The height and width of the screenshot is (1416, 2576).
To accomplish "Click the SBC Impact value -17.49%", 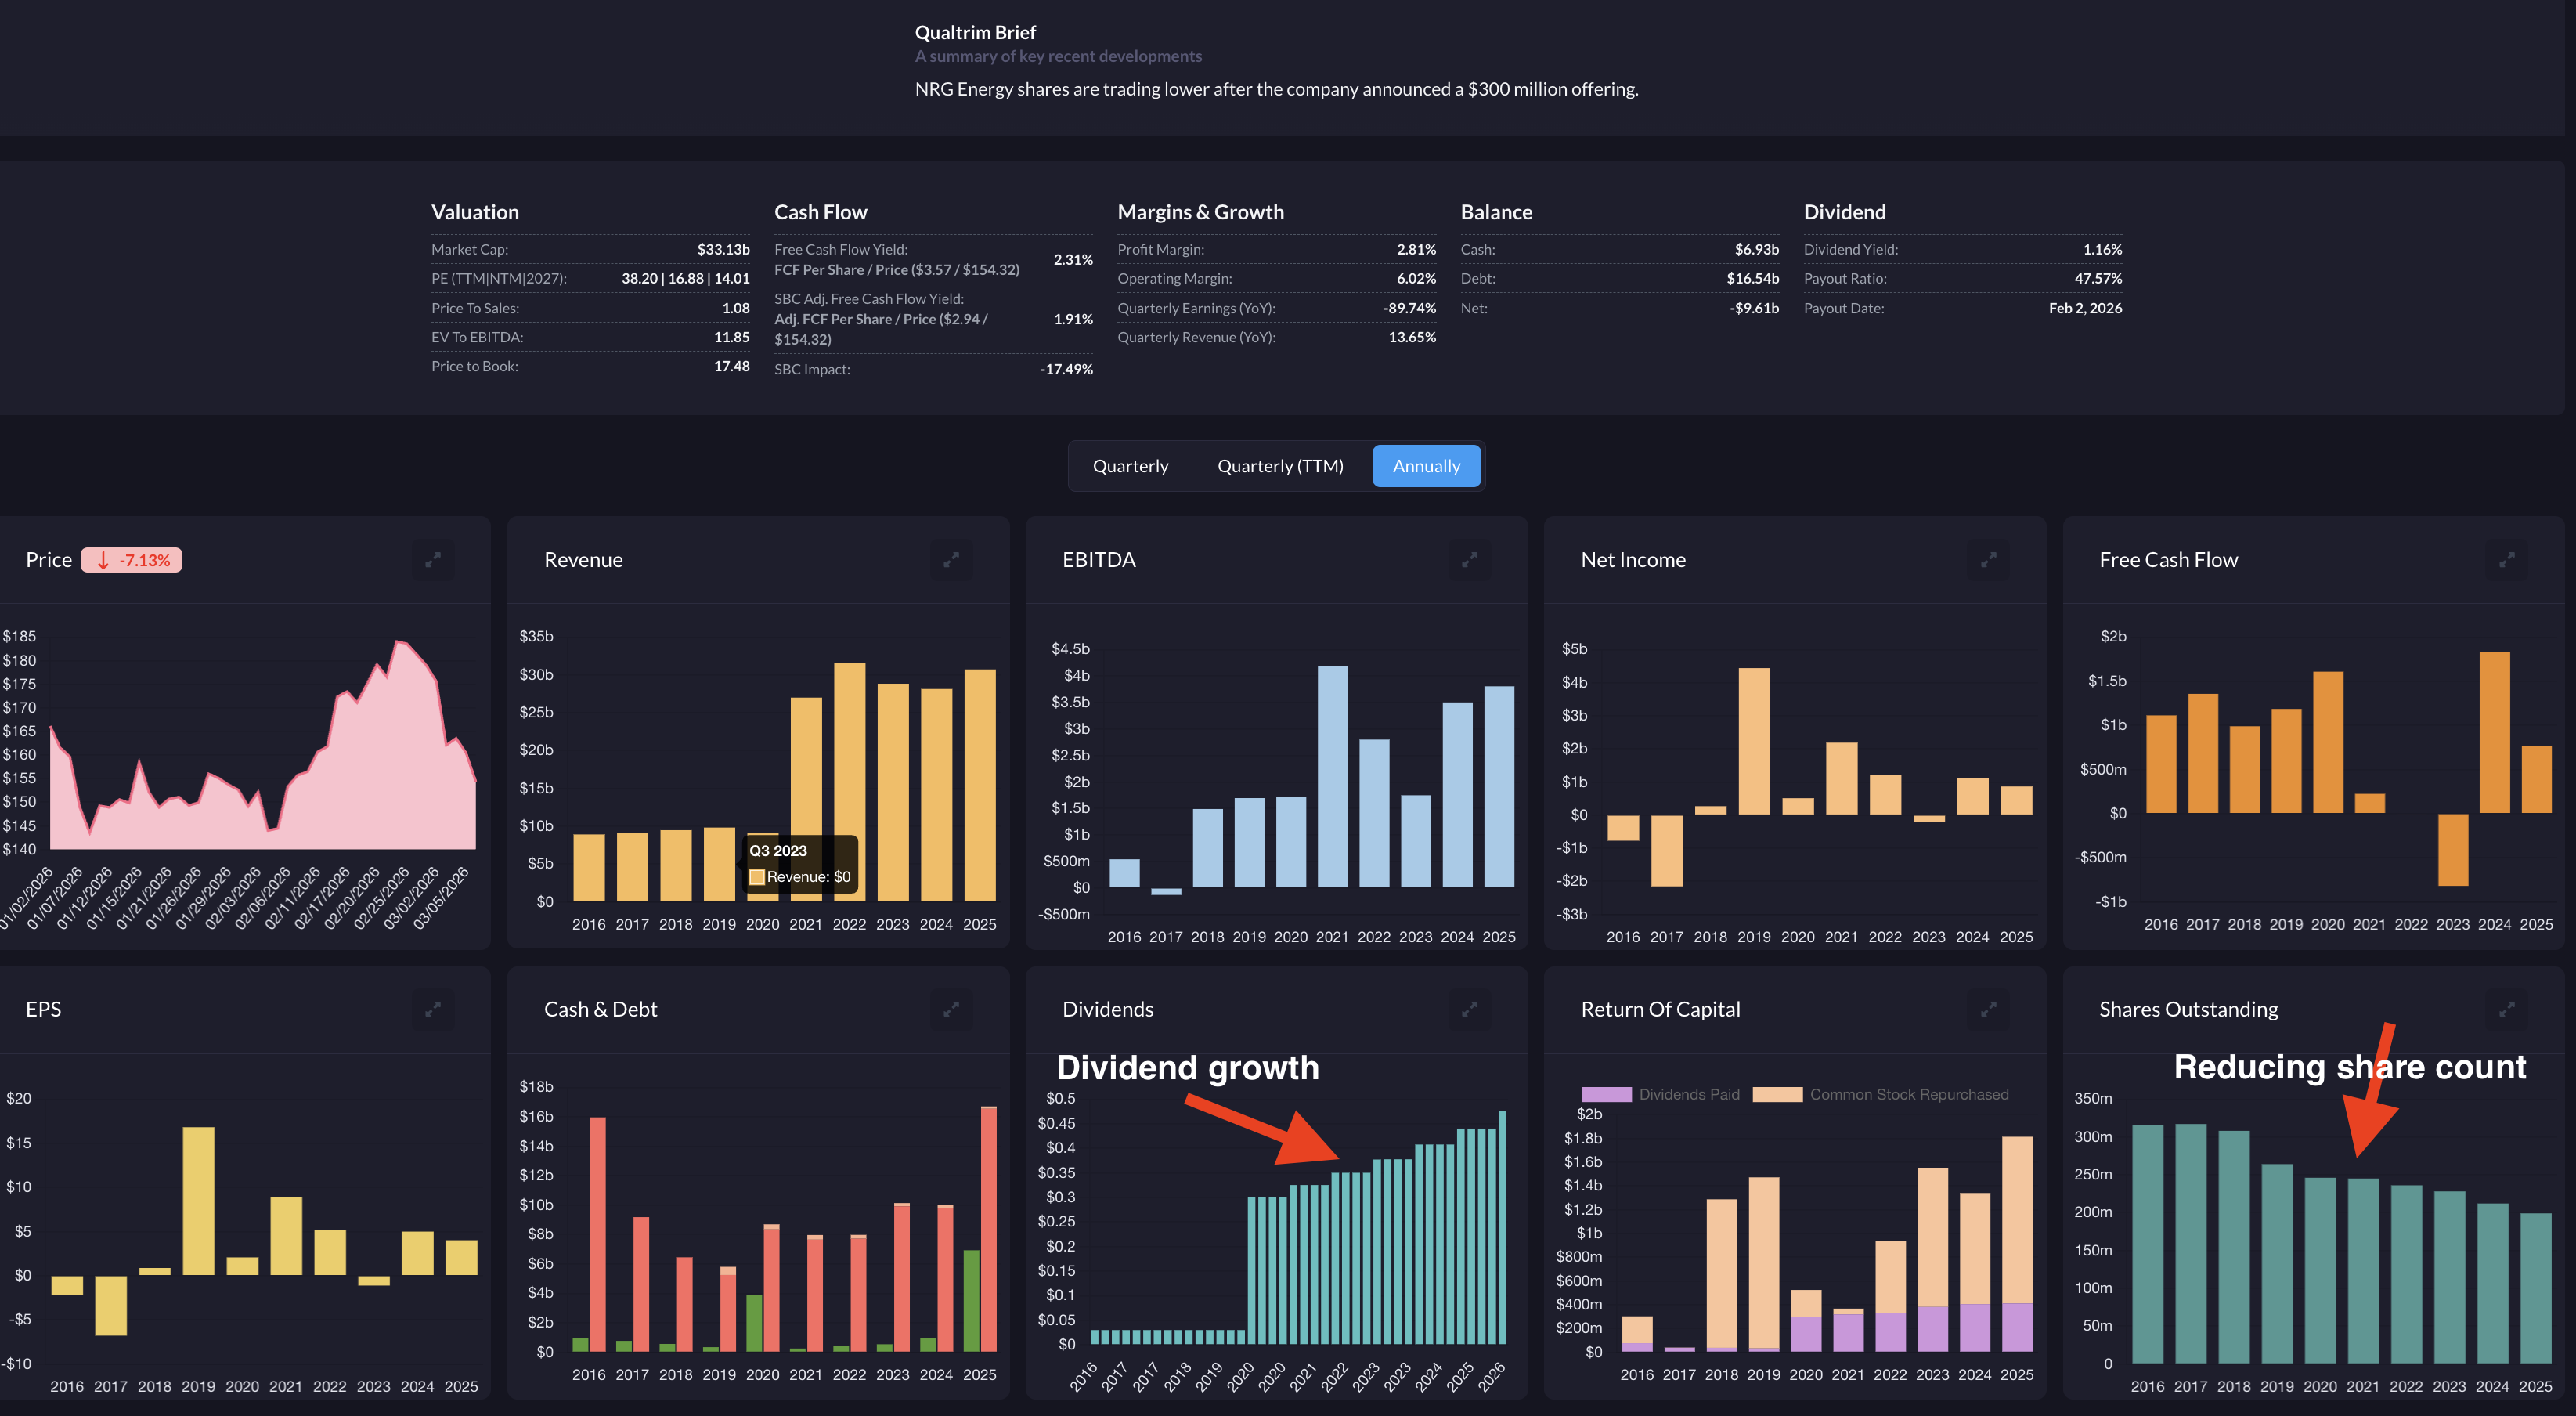I will click(x=1066, y=369).
